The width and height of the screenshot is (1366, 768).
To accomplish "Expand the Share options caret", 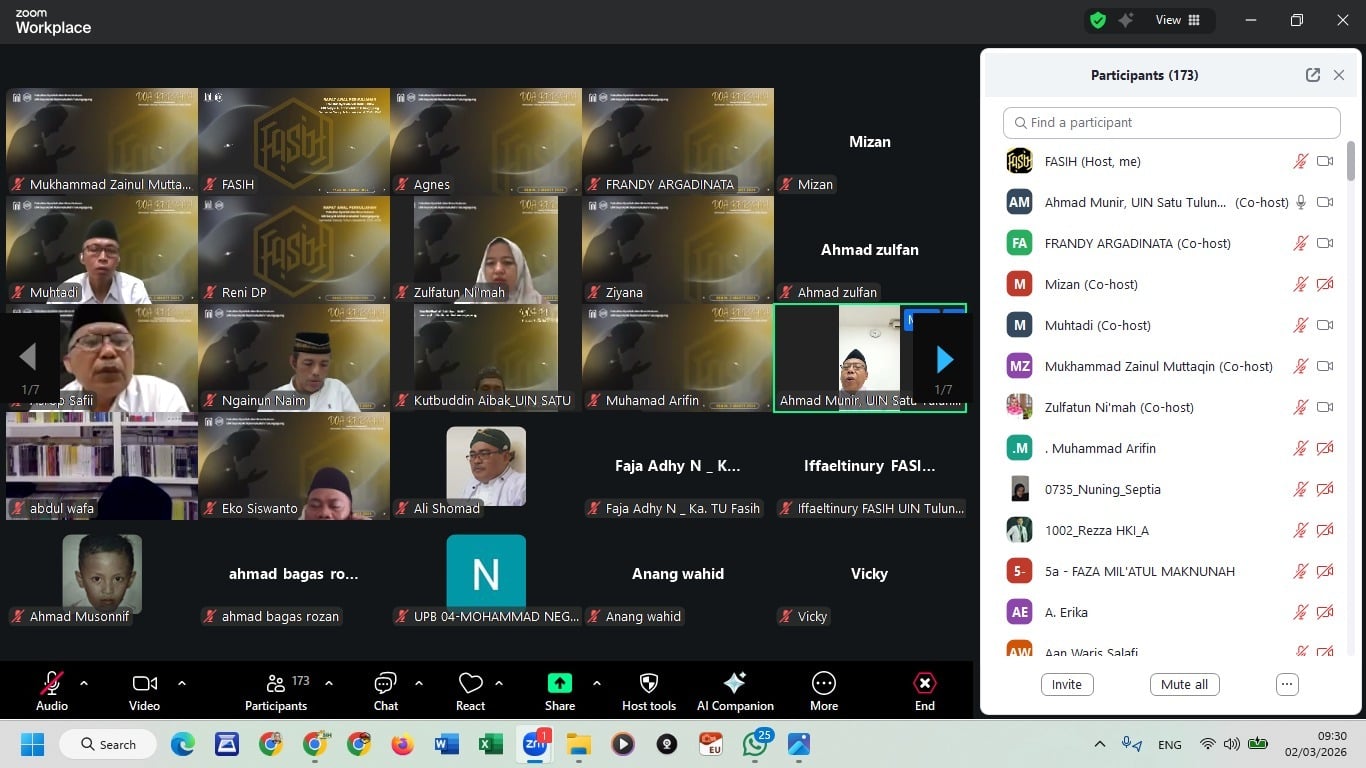I will tap(596, 683).
